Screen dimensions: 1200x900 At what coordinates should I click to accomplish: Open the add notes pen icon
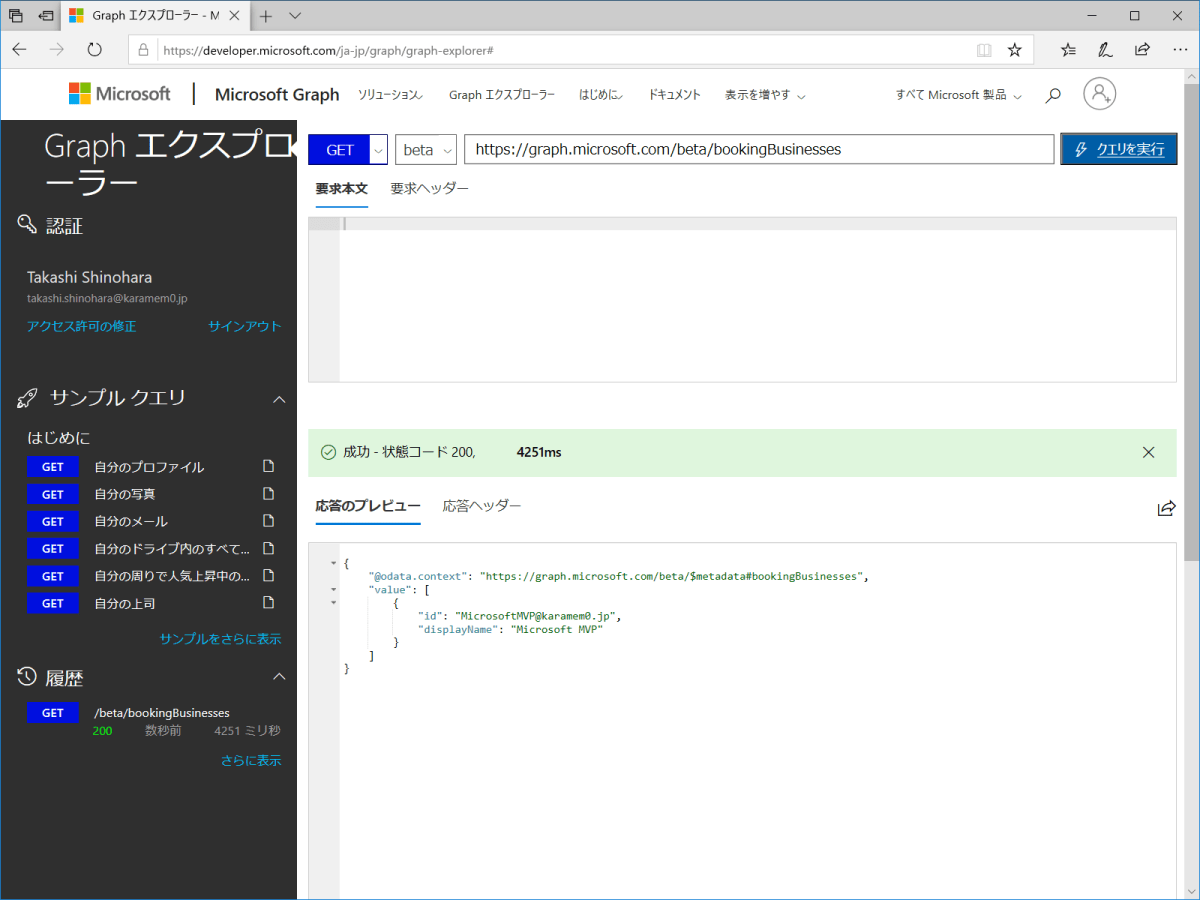[1105, 50]
